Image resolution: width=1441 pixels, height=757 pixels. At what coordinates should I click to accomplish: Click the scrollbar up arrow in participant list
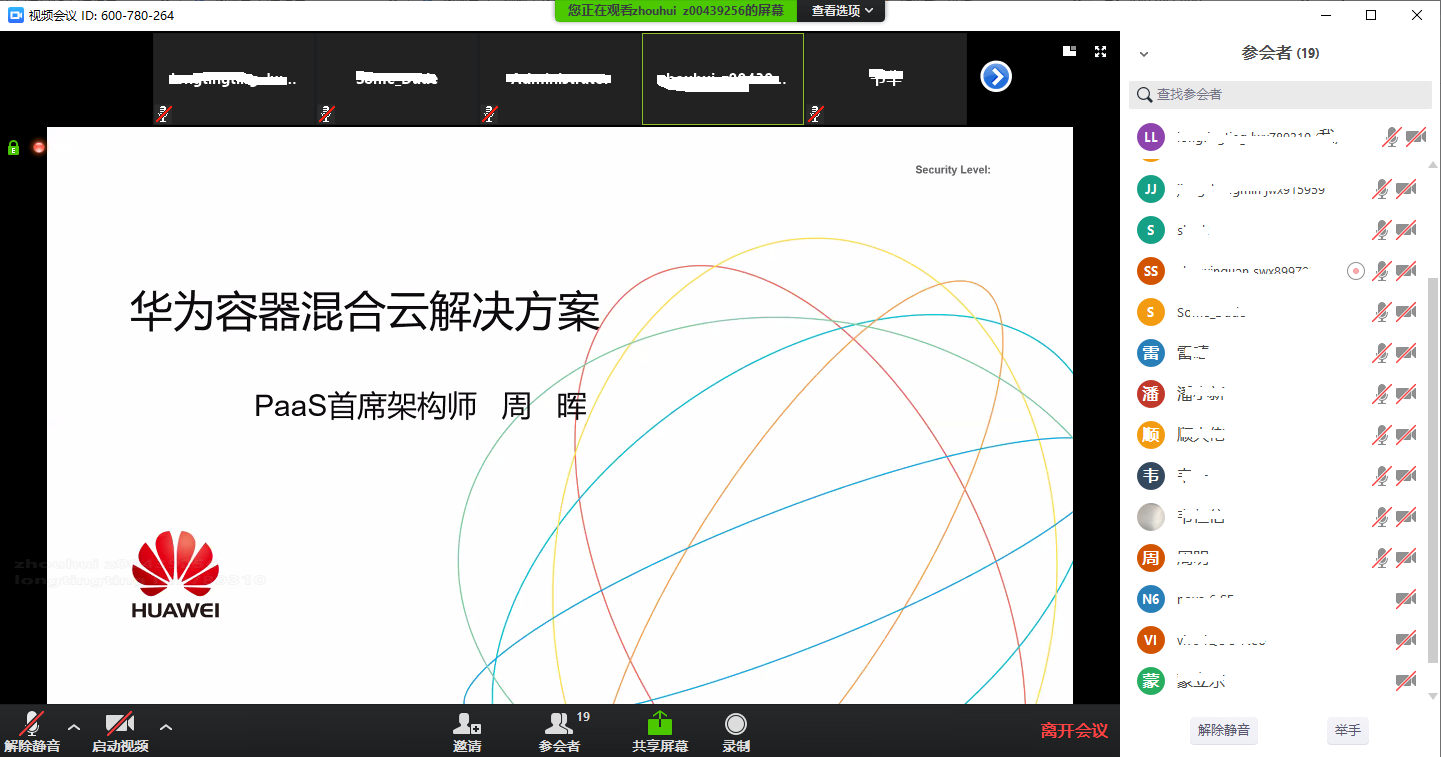[1434, 165]
